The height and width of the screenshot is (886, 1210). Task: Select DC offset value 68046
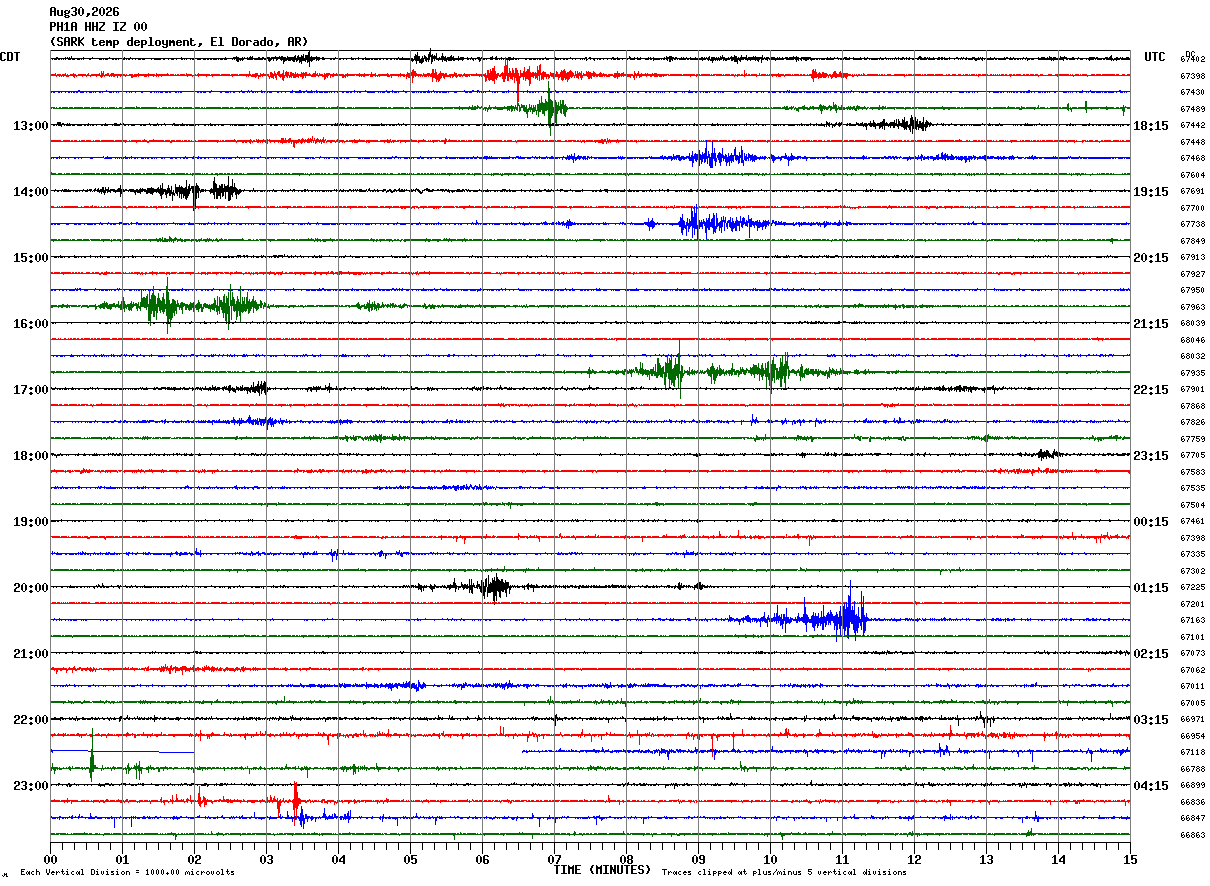1192,340
